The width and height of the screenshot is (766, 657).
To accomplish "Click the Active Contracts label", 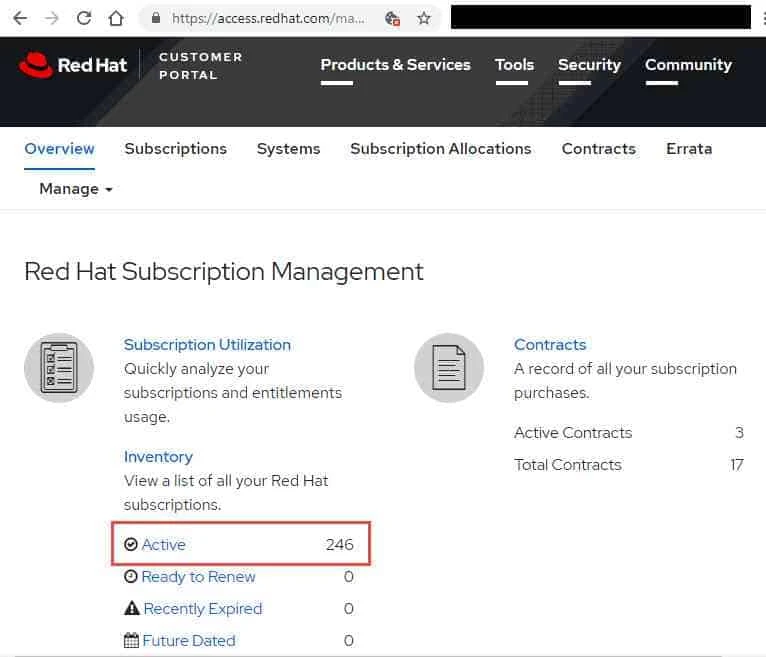I will tap(573, 432).
